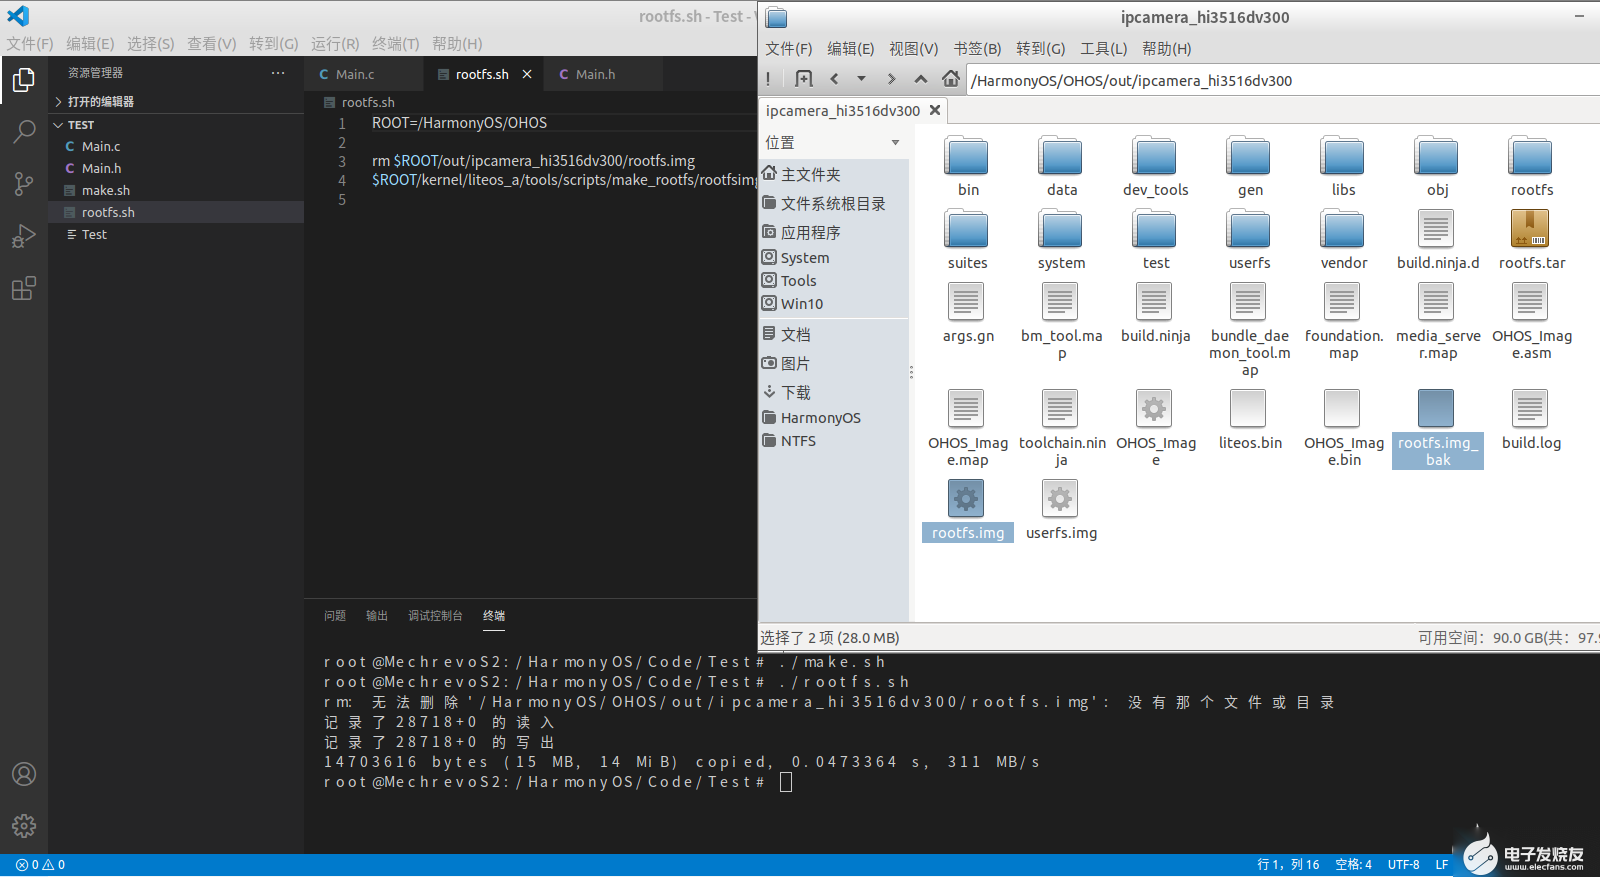Select the rootfs.img file icon
1600x877 pixels.
coord(966,498)
